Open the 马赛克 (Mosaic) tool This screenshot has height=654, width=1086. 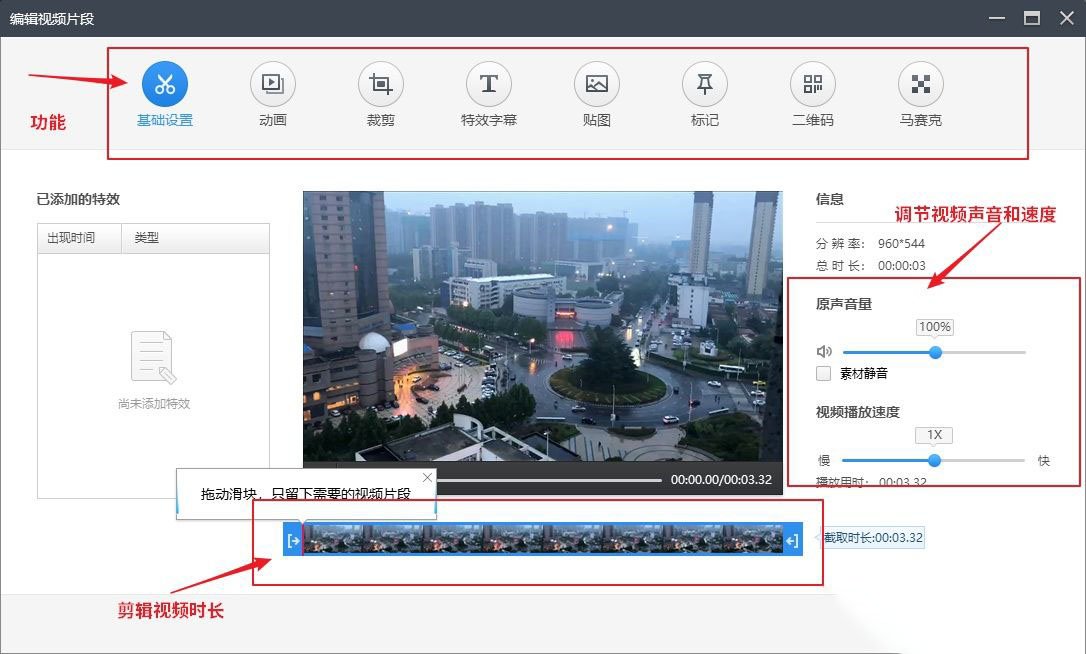point(920,85)
